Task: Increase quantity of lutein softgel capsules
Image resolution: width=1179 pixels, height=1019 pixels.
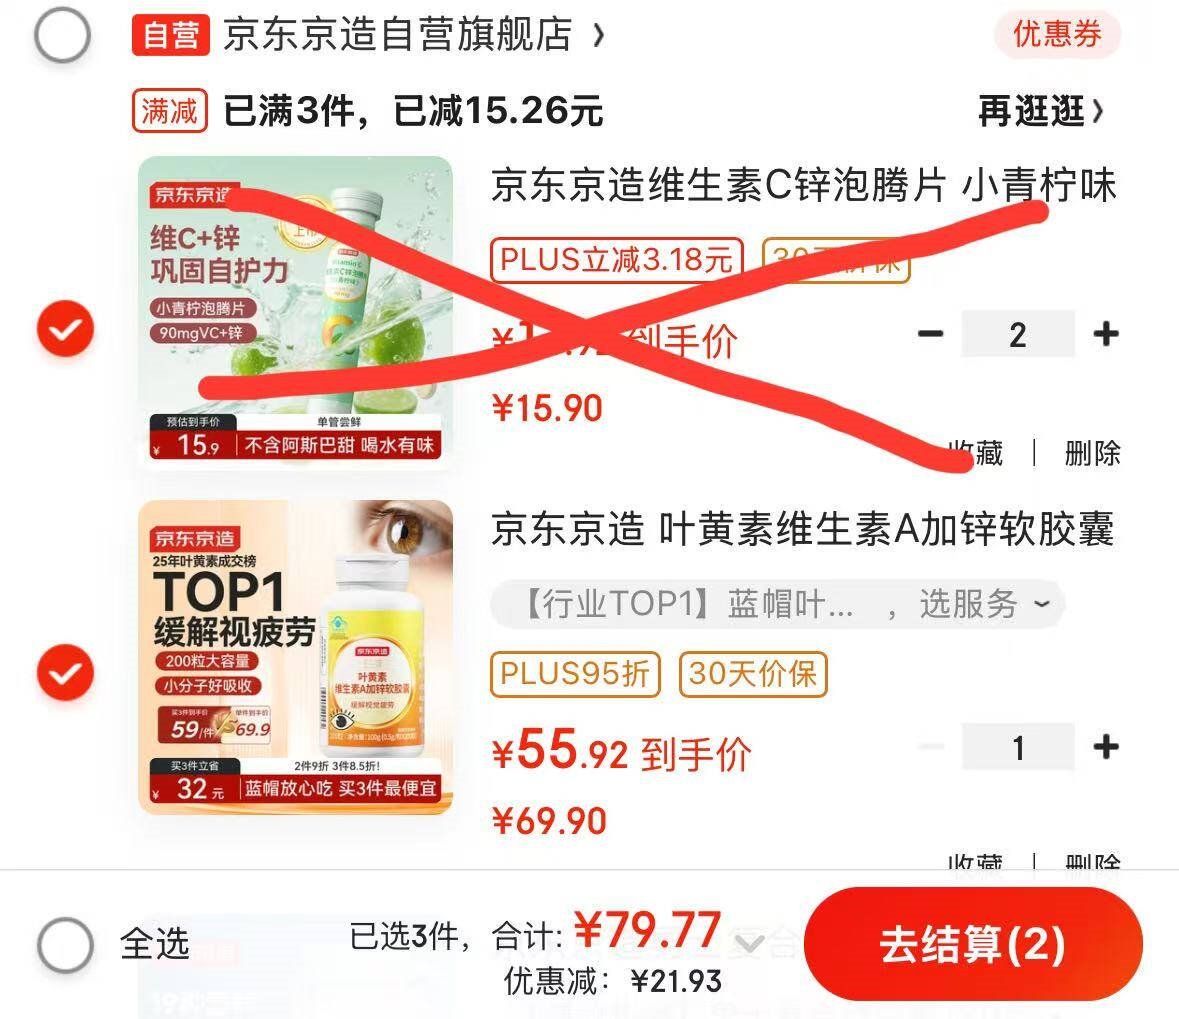Action: [1105, 747]
